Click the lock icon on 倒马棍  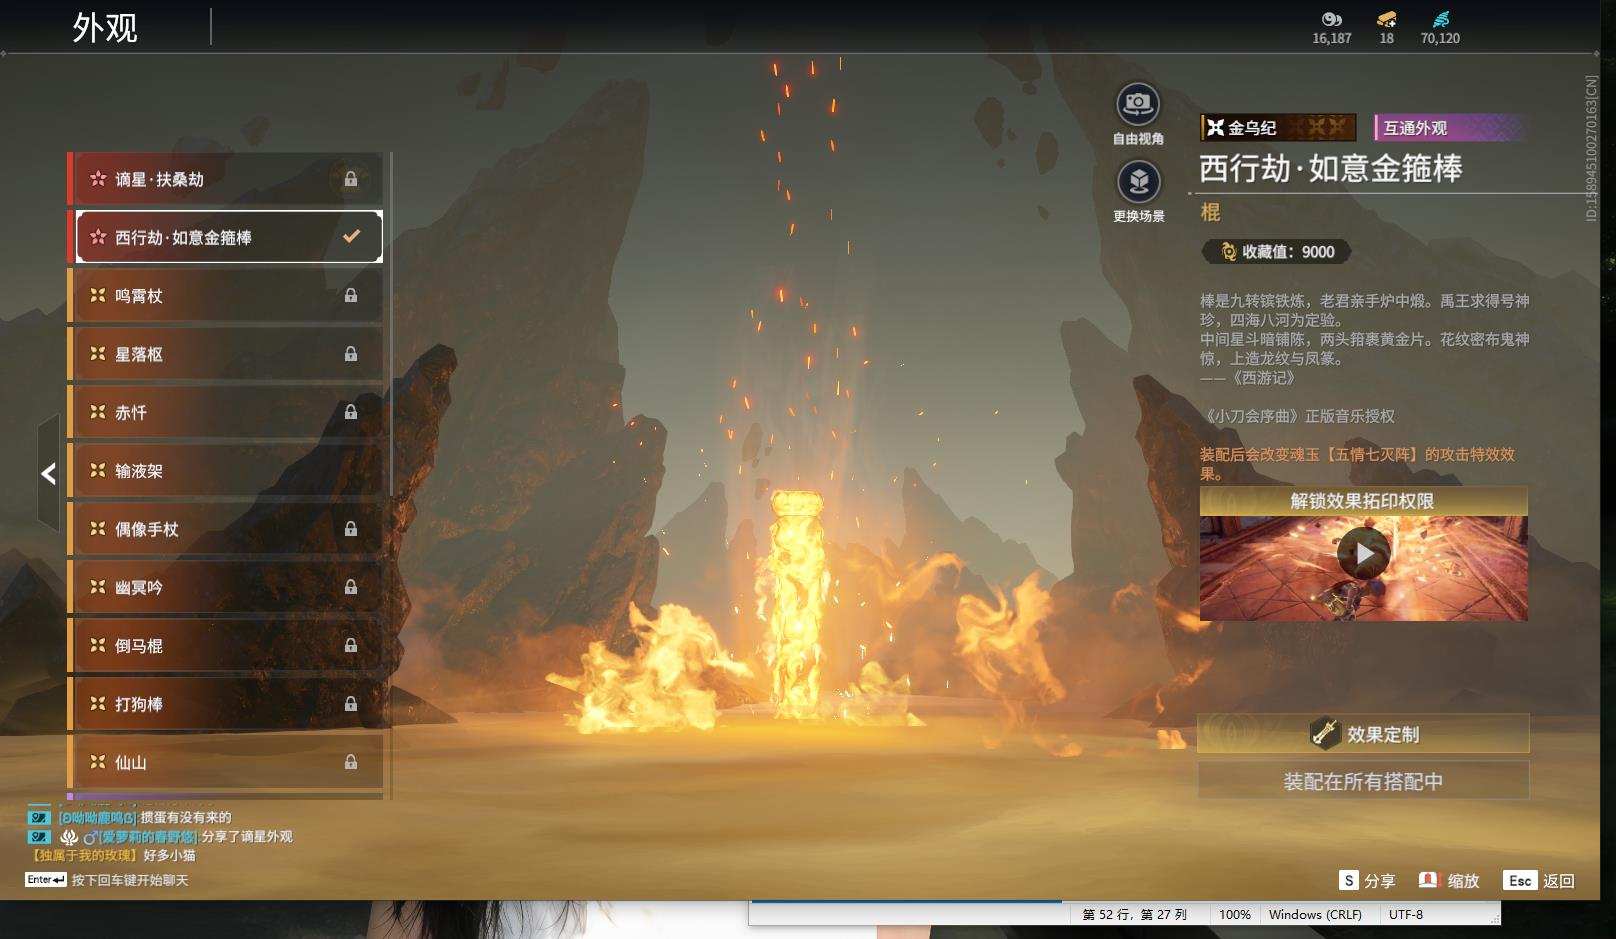351,646
